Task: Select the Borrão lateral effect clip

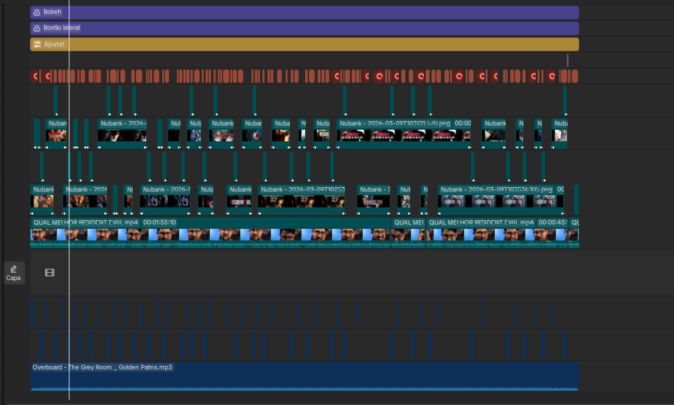Action: pyautogui.click(x=300, y=28)
